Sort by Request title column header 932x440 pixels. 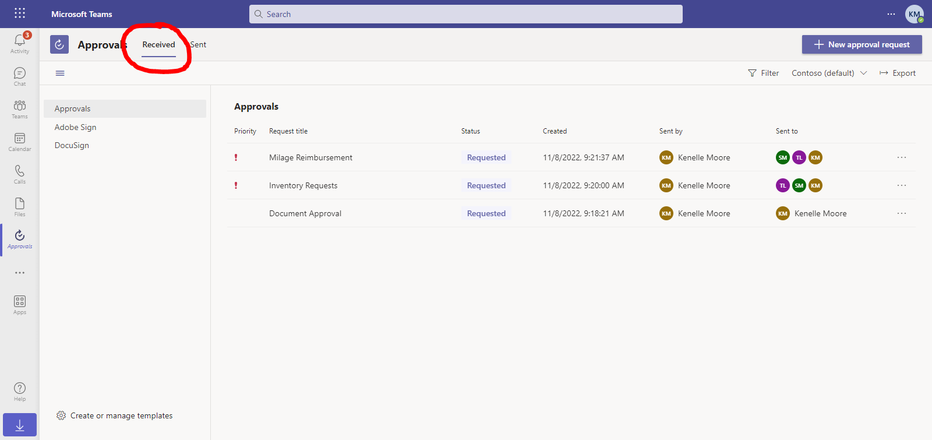click(288, 131)
